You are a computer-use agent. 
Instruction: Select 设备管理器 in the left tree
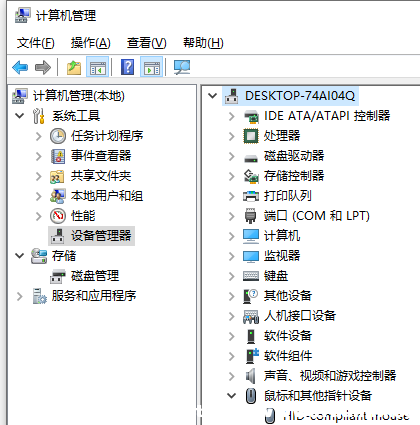pos(101,236)
